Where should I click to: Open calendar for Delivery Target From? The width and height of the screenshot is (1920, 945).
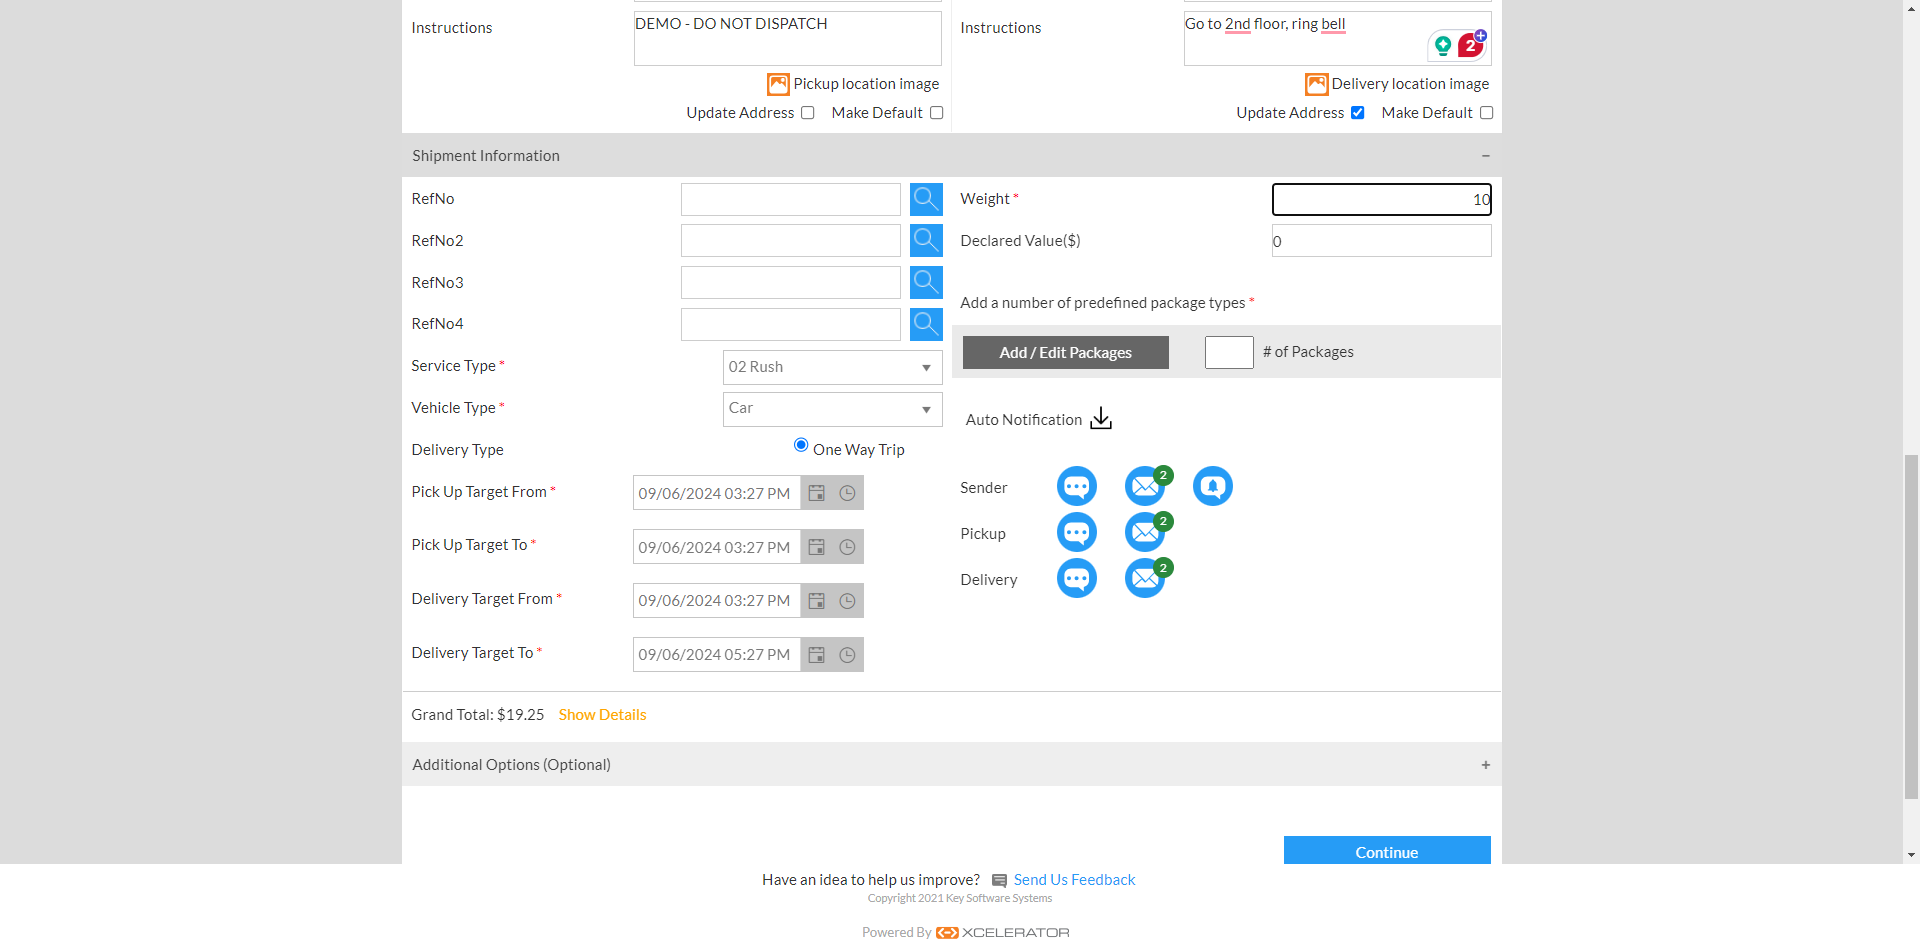(x=817, y=601)
